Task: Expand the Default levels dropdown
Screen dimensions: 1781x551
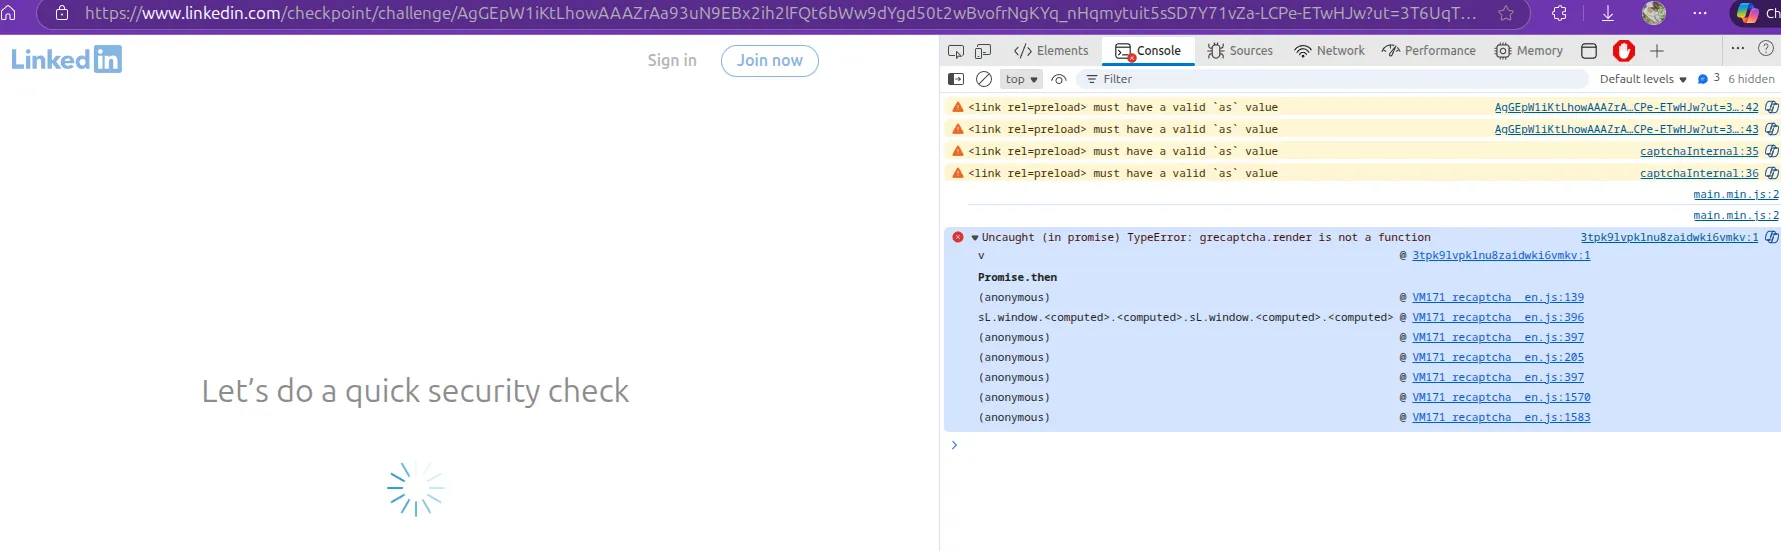Action: 1643,79
